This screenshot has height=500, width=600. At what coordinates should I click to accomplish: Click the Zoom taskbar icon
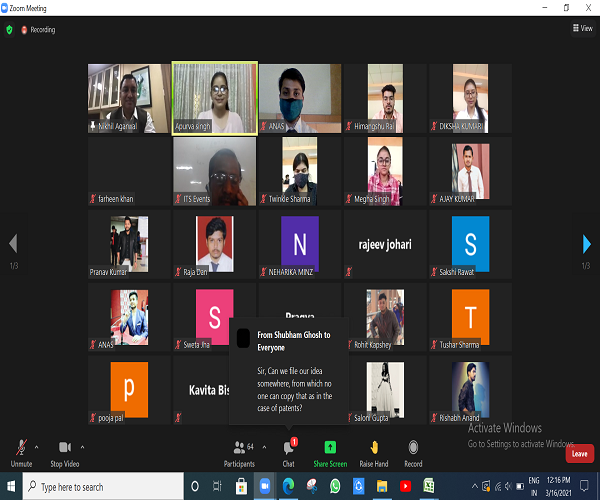click(264, 486)
